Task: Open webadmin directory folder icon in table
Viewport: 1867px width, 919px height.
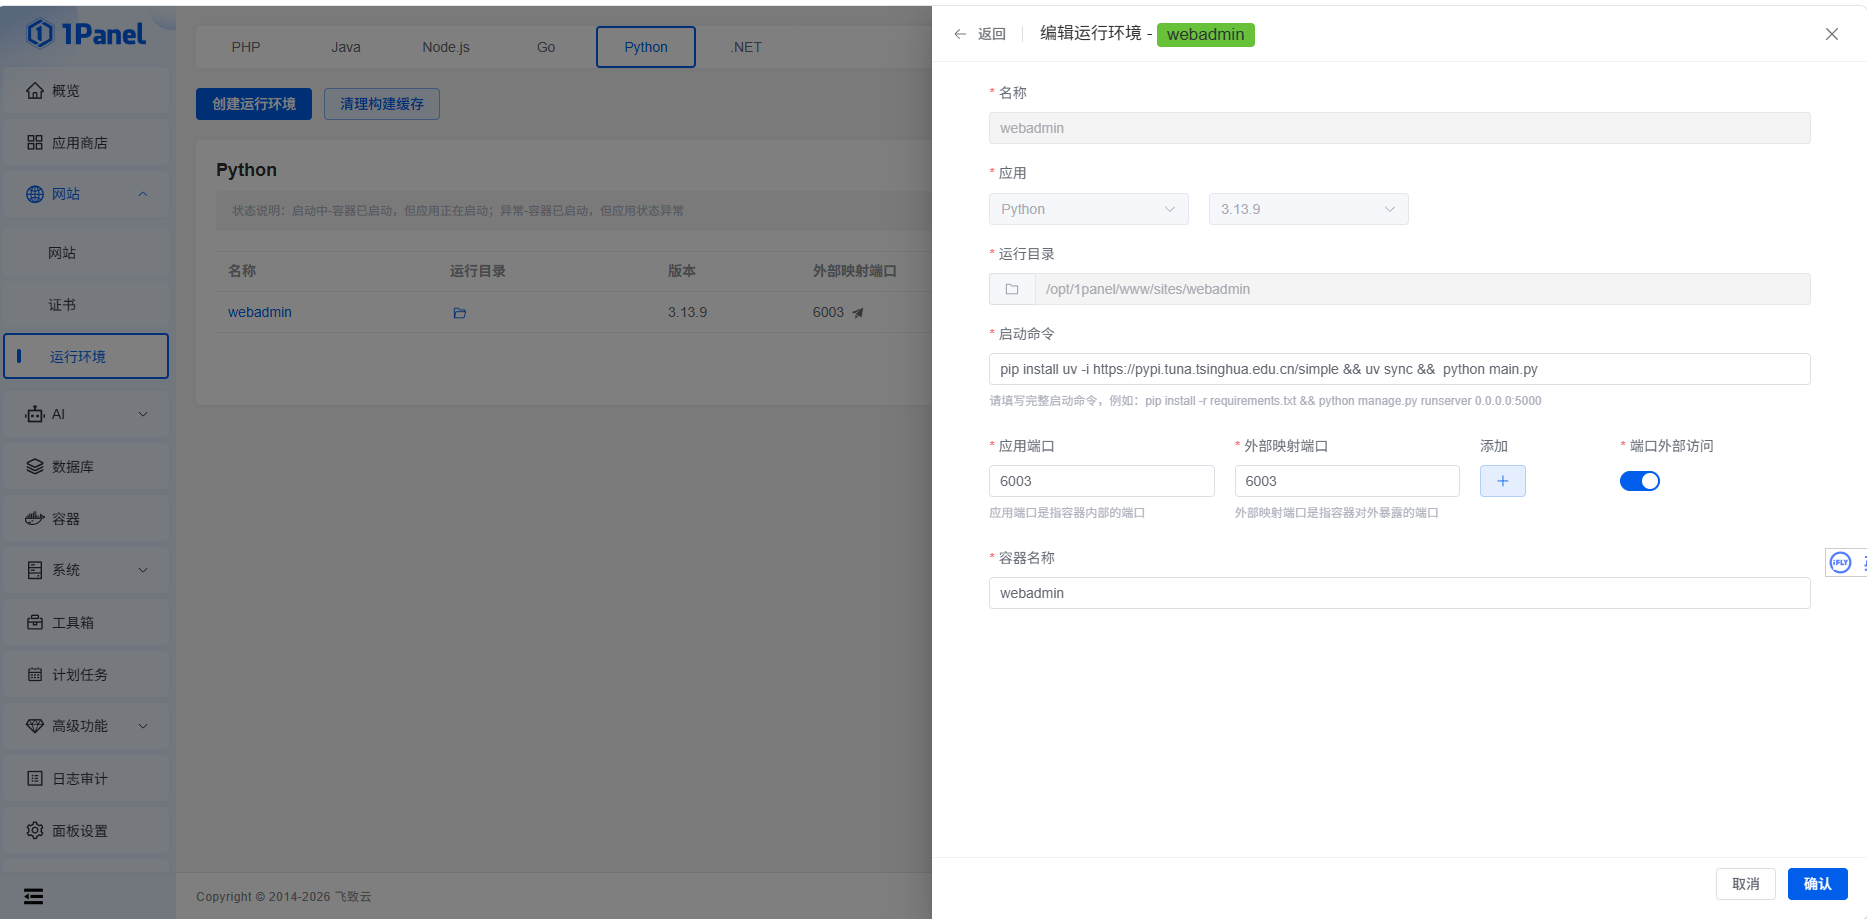Action: coord(460,313)
